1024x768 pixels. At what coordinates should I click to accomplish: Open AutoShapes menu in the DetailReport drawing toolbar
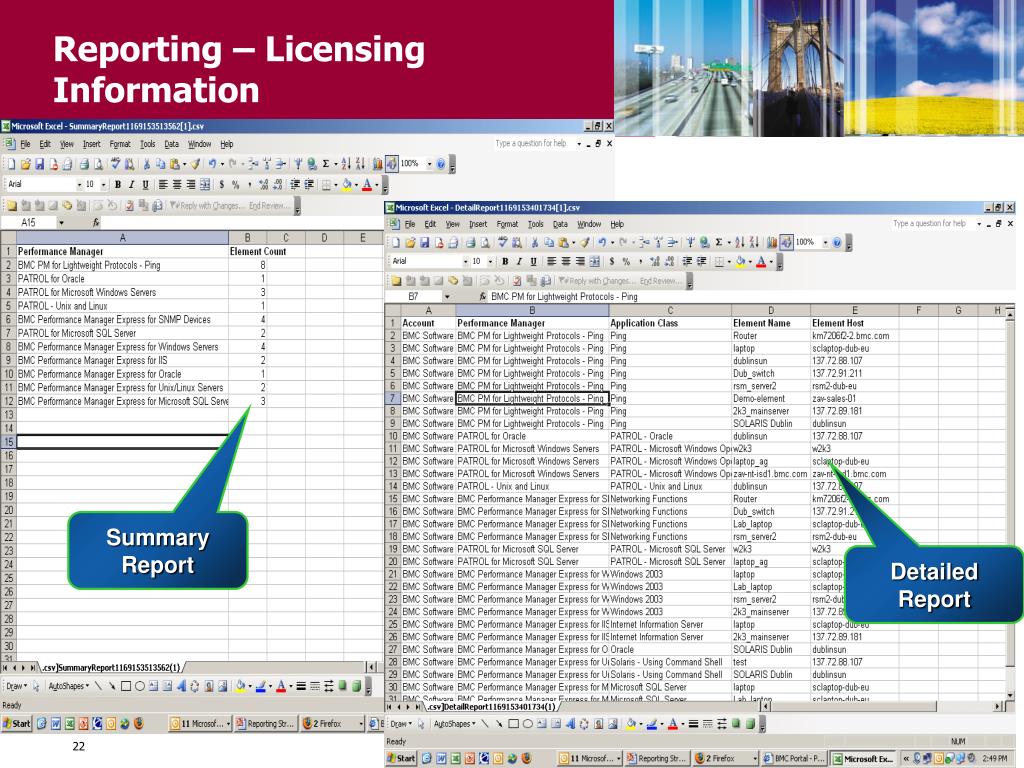[454, 724]
